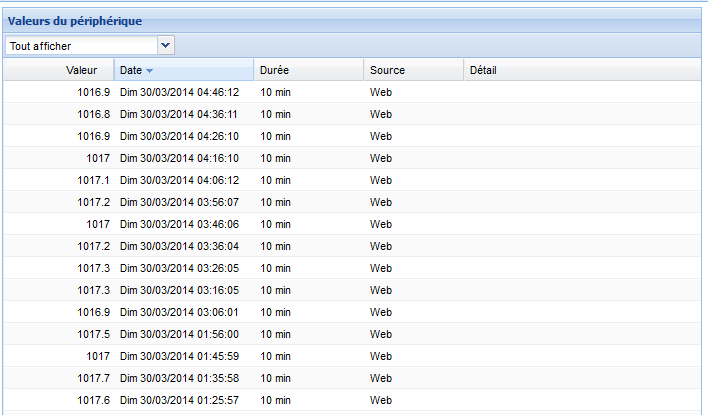The width and height of the screenshot is (708, 415).
Task: Click the row dated 30/03/2014 04:26:10
Action: point(179,136)
